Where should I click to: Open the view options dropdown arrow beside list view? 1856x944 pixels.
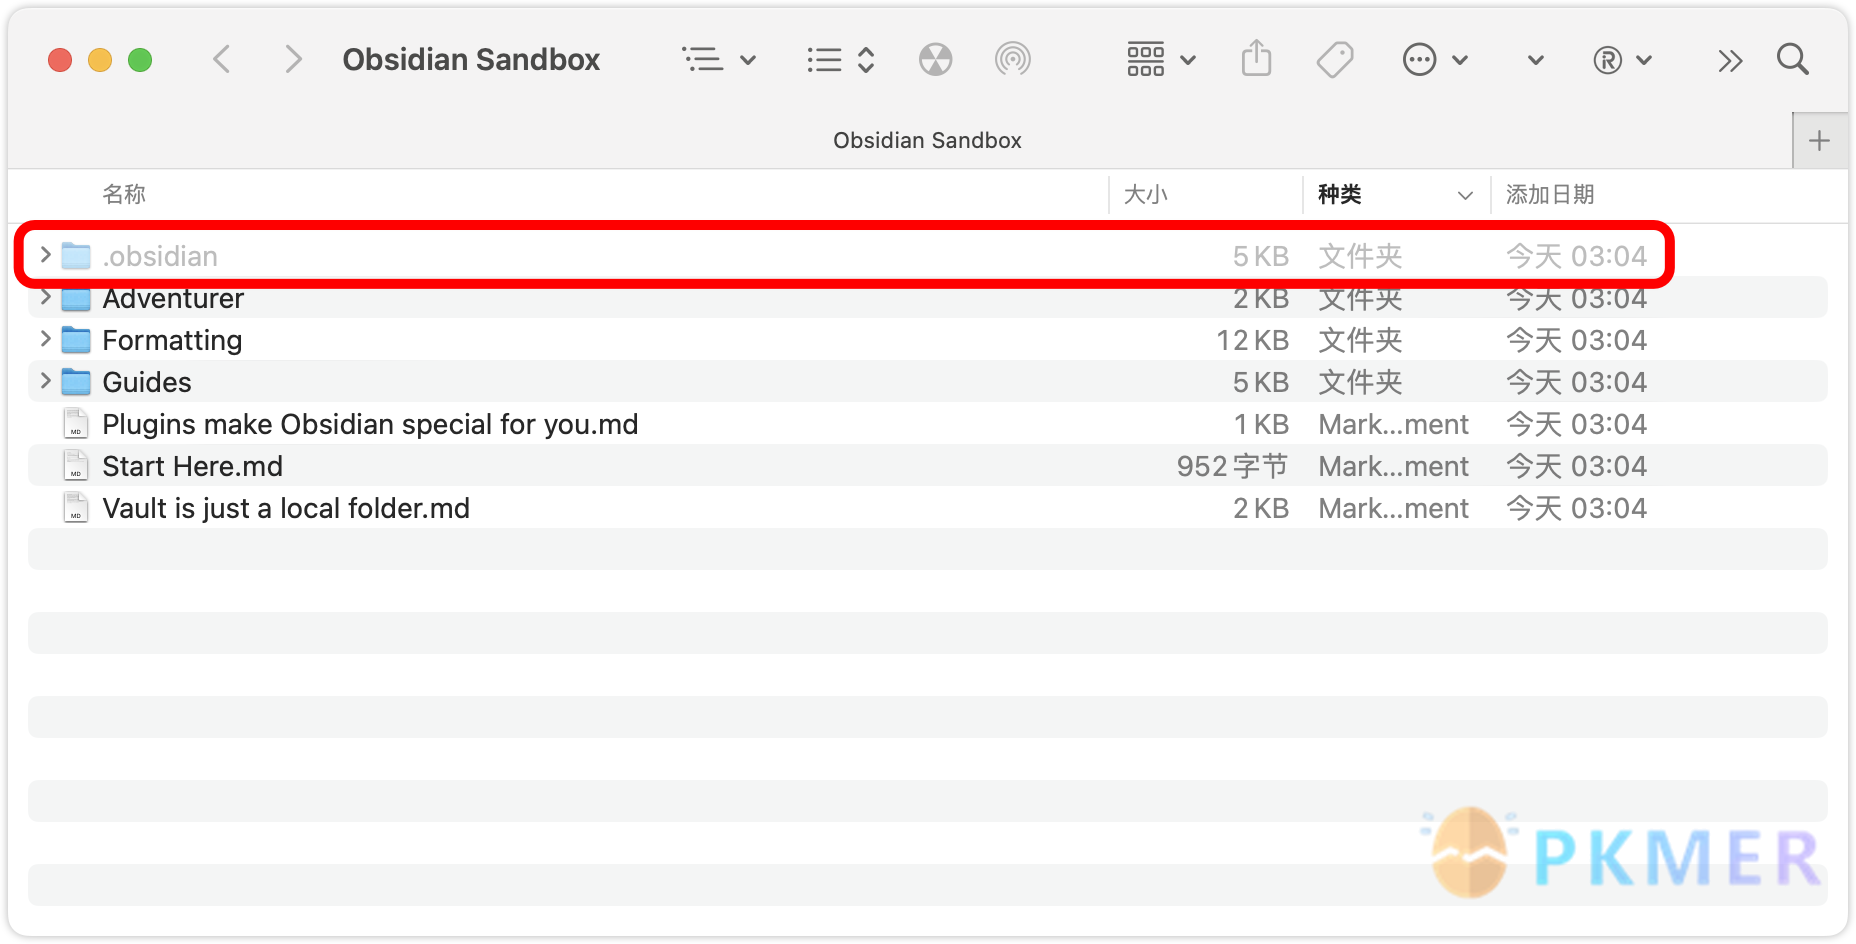[748, 60]
